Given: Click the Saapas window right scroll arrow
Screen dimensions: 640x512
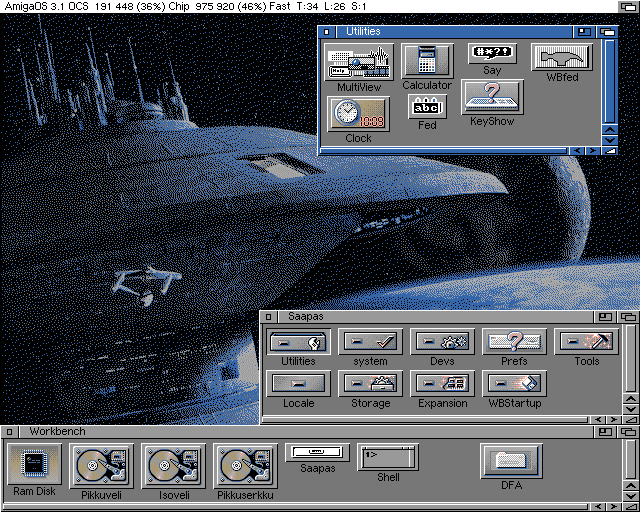Looking at the screenshot, I should (x=614, y=420).
